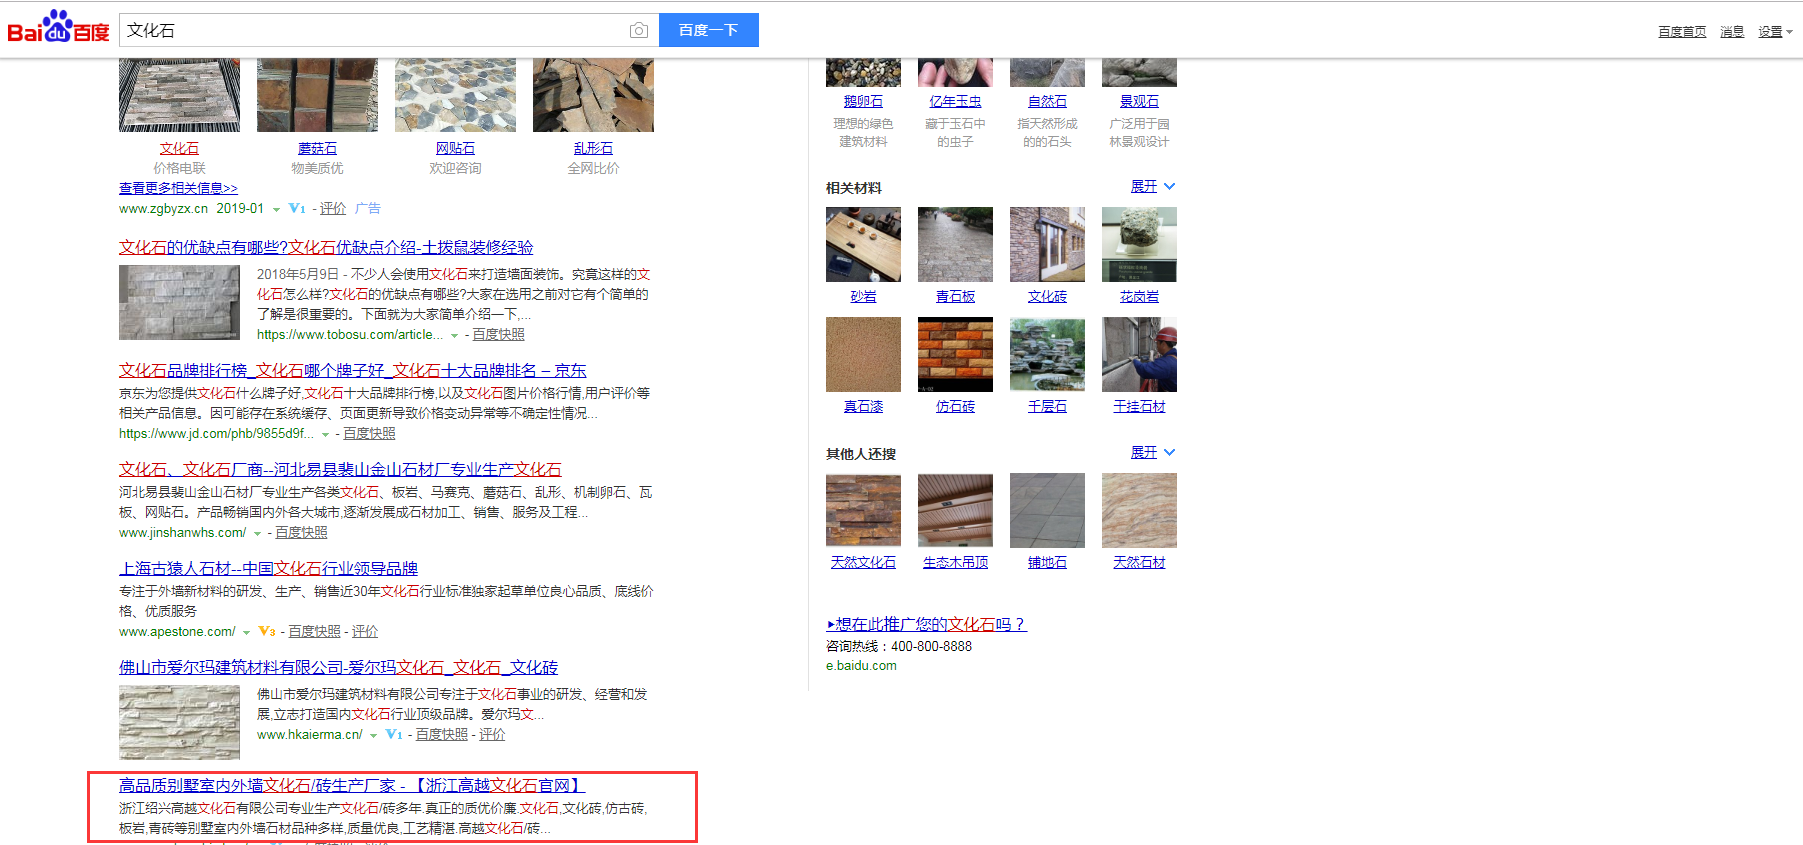
Task: Go to 百度首页 in top bar
Action: point(1681,32)
